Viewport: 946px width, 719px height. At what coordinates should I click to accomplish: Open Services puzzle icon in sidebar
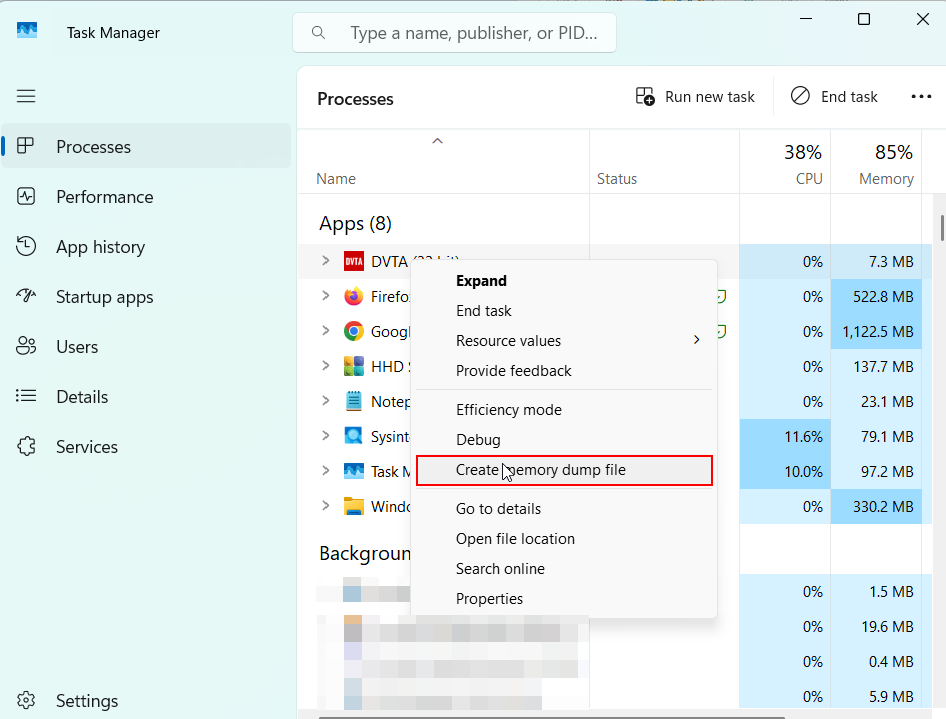[x=26, y=447]
